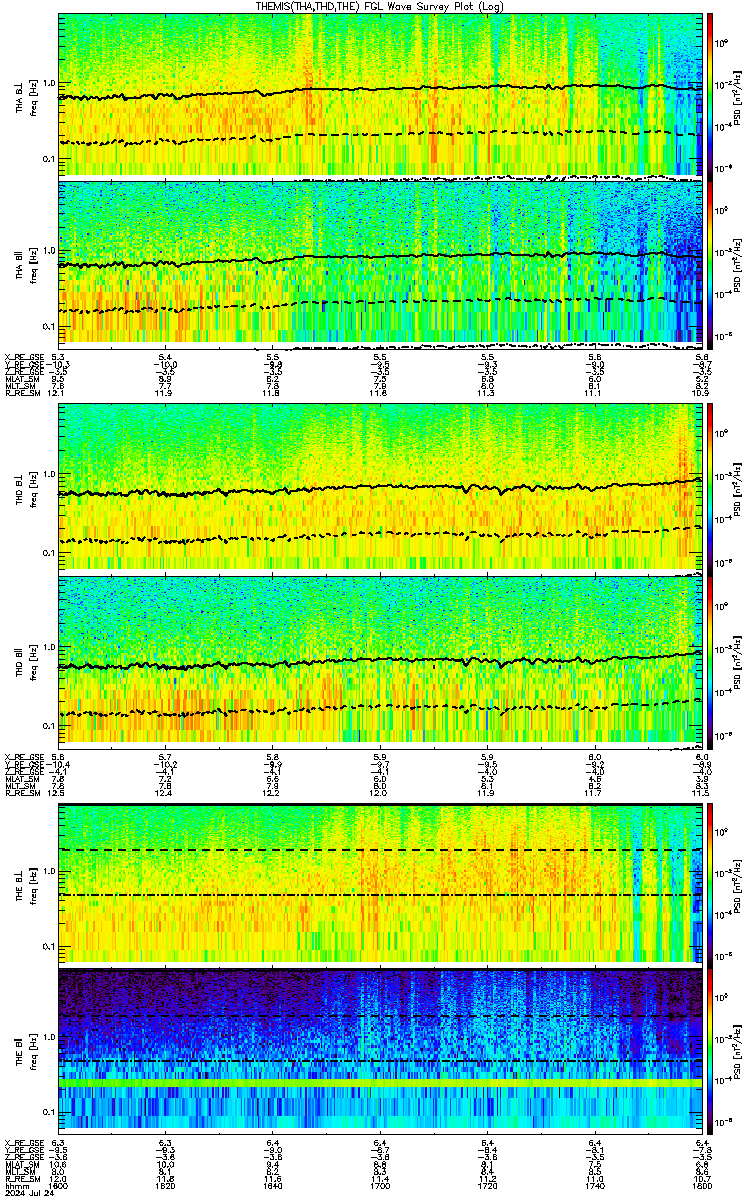
Task: Click the 'THE BII freq [Hz]' axis label
Action: point(25,1052)
